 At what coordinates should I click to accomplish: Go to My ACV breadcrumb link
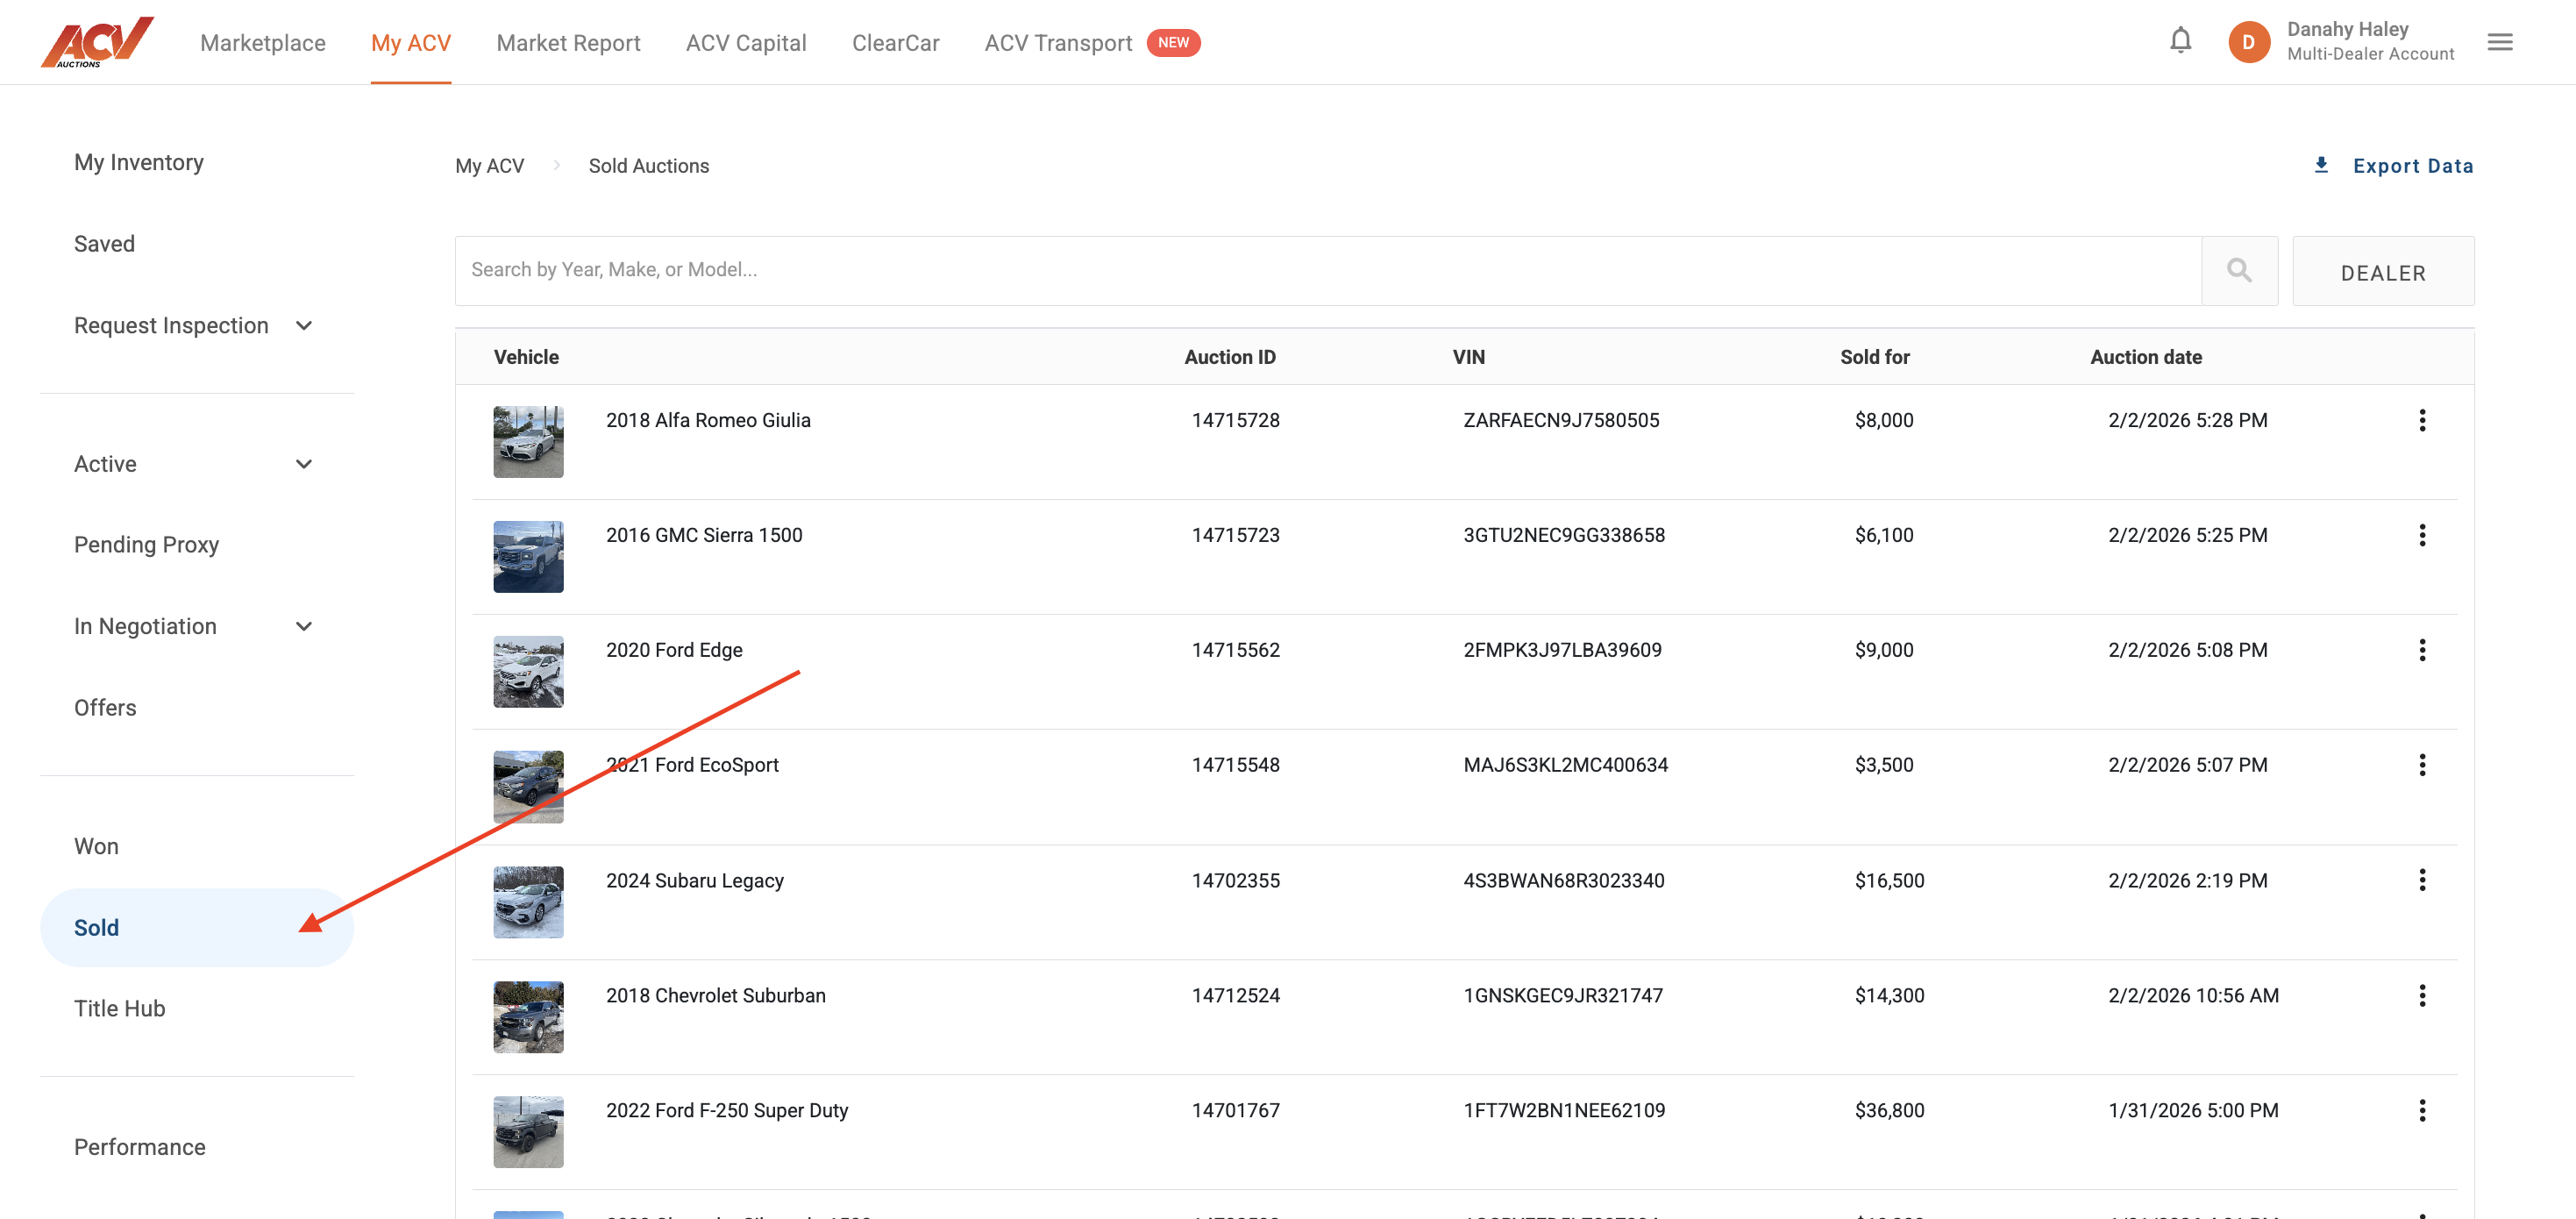489,166
